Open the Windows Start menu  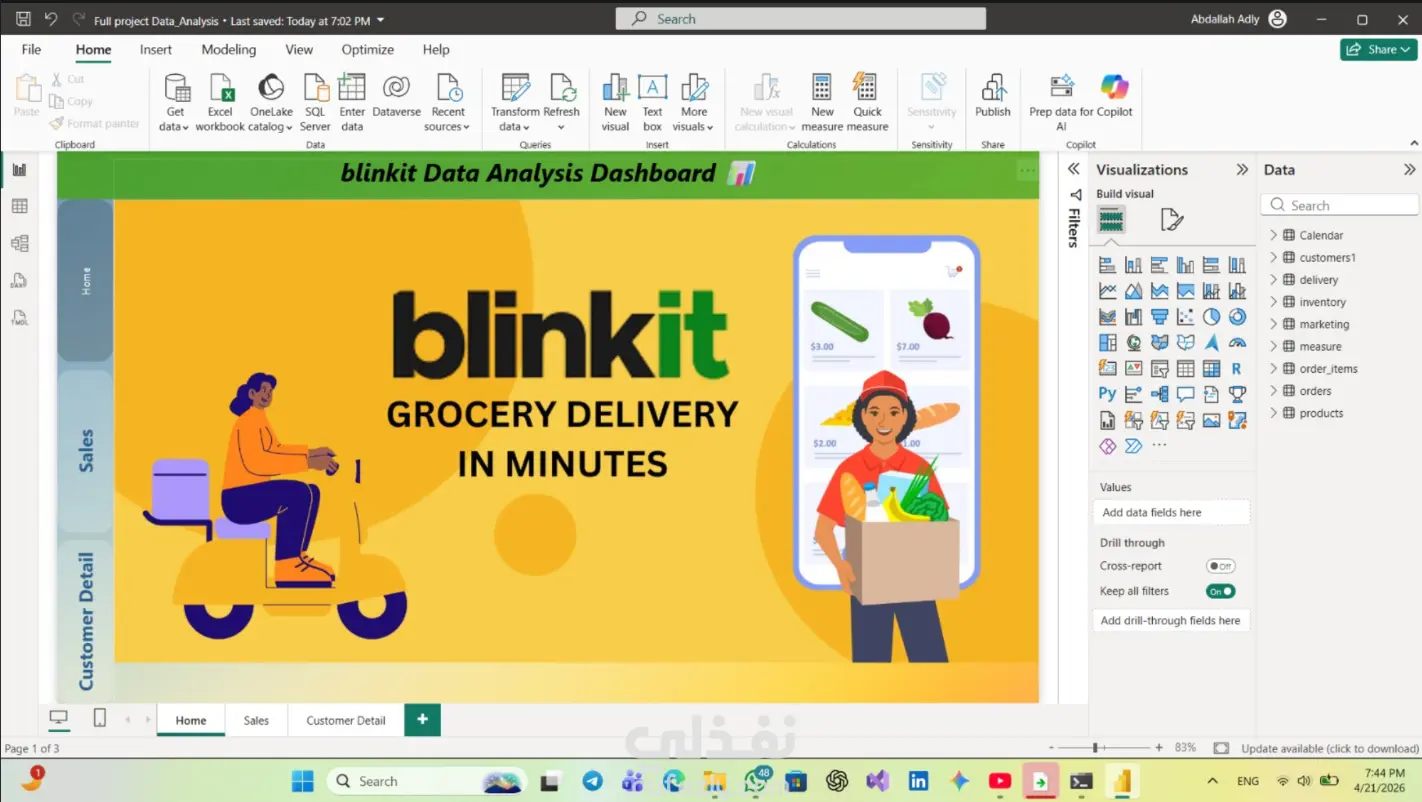pos(302,781)
